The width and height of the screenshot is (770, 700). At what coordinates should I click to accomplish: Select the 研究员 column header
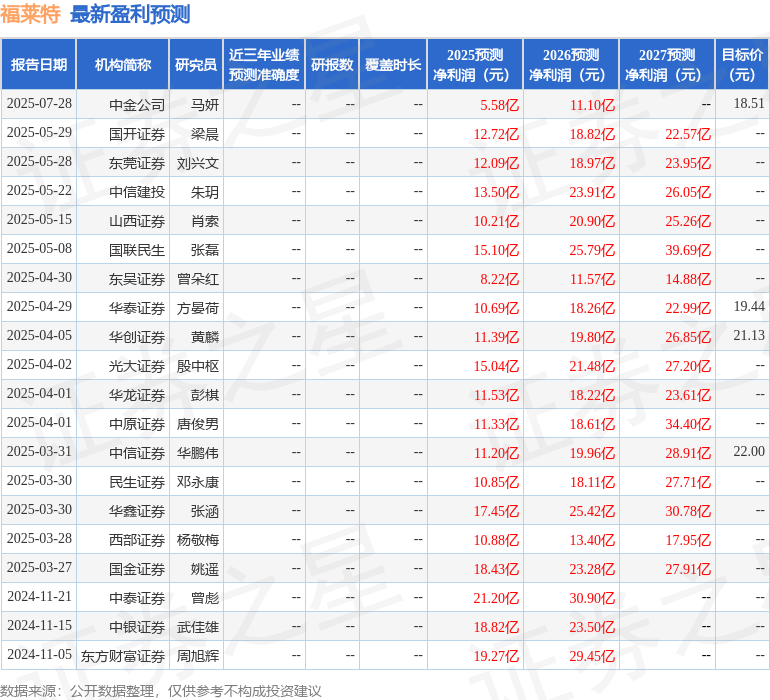[x=196, y=64]
